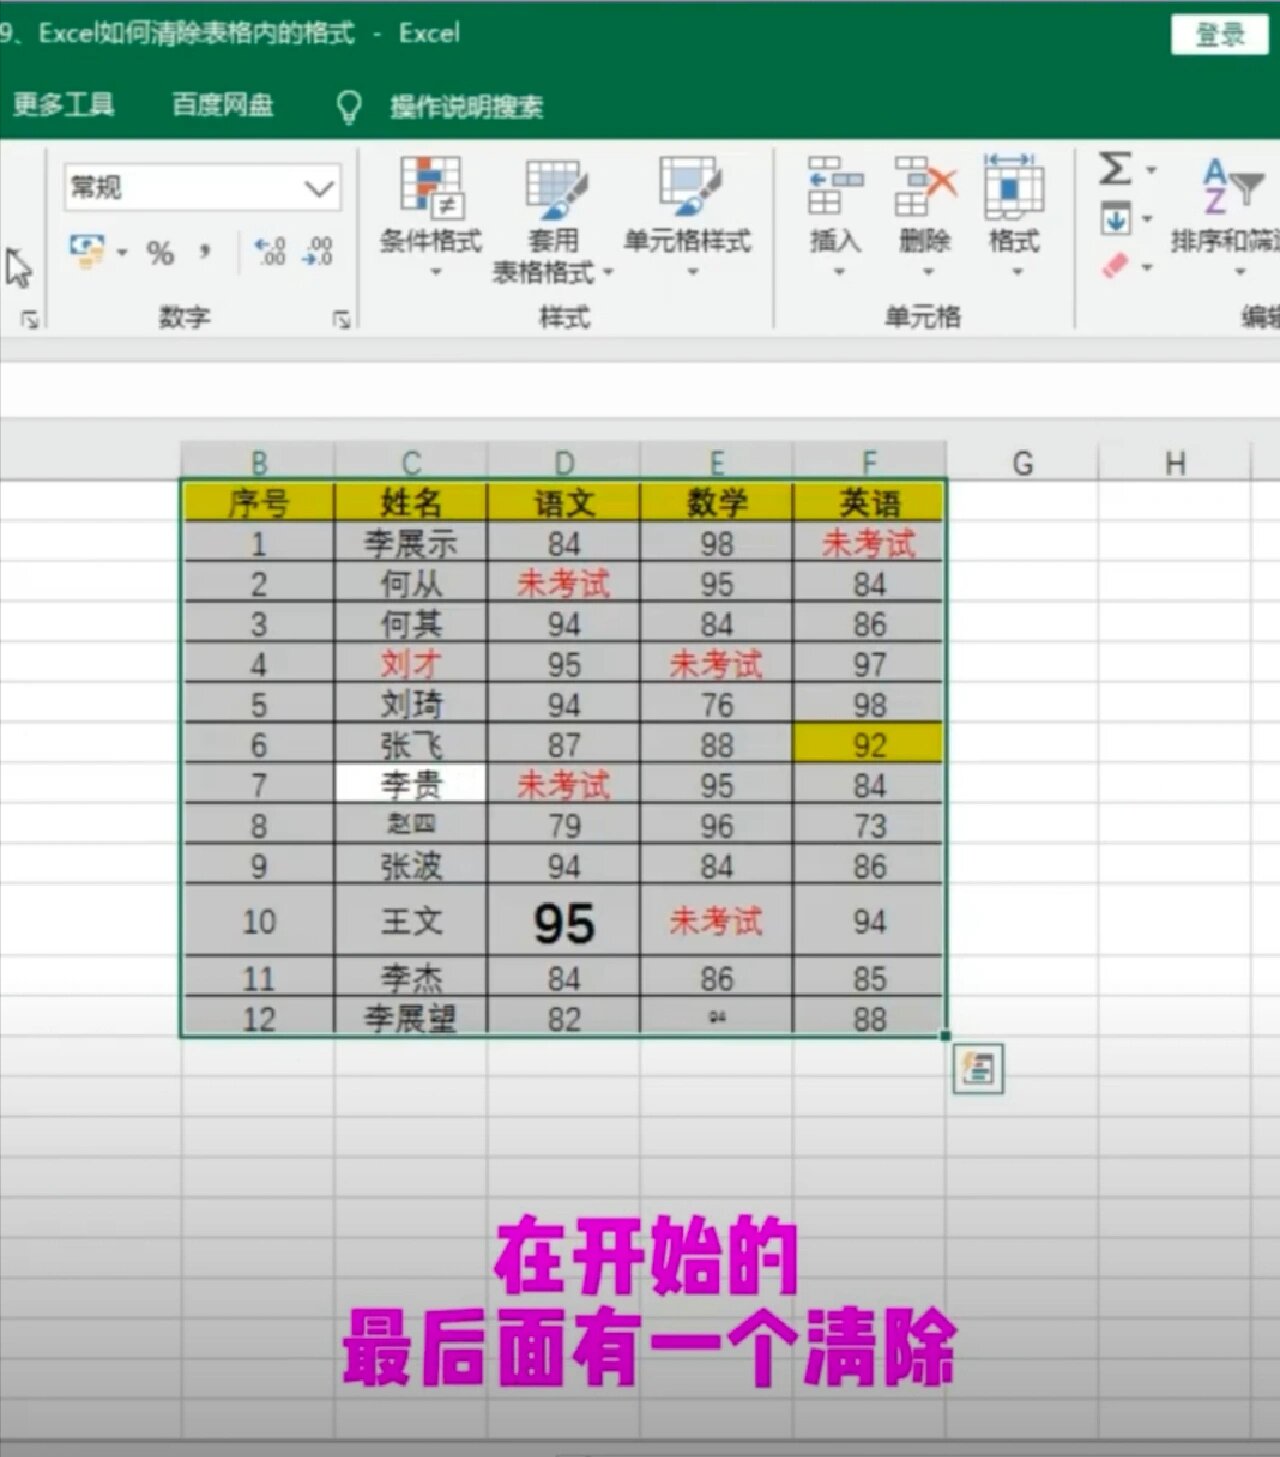The height and width of the screenshot is (1457, 1280).
Task: Apply percent style (%) format
Action: point(160,252)
